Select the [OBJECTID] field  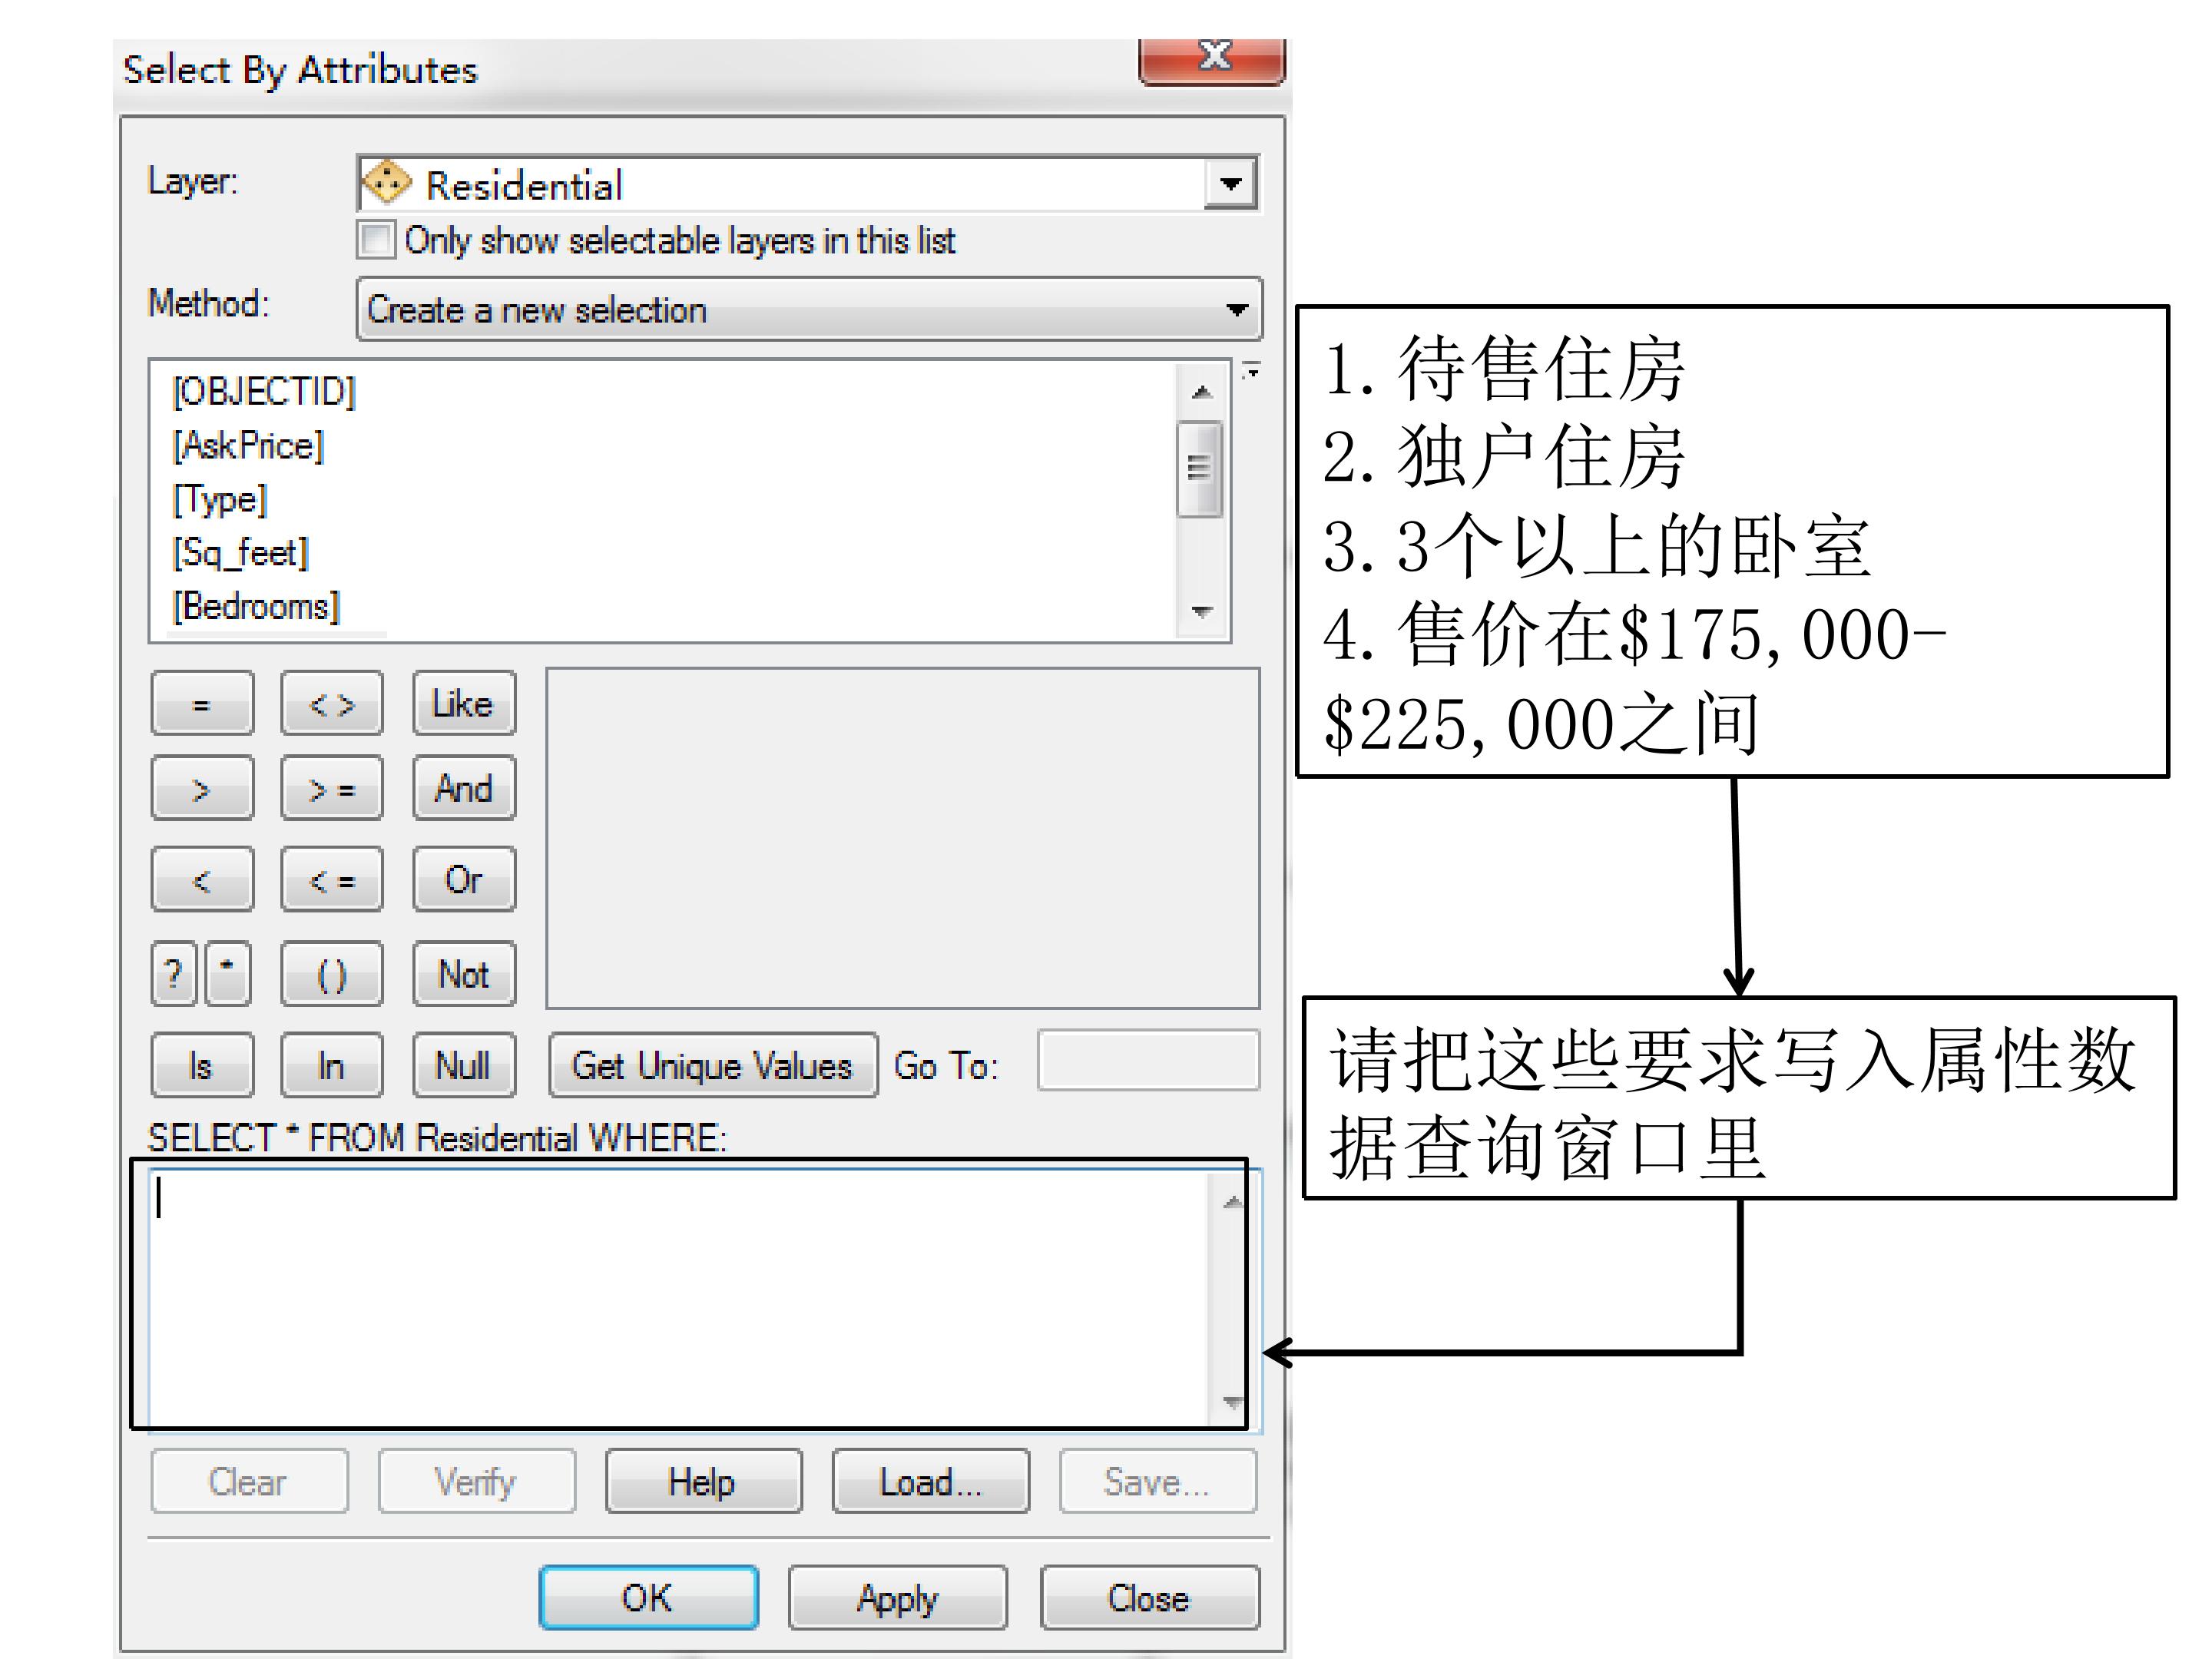click(264, 391)
